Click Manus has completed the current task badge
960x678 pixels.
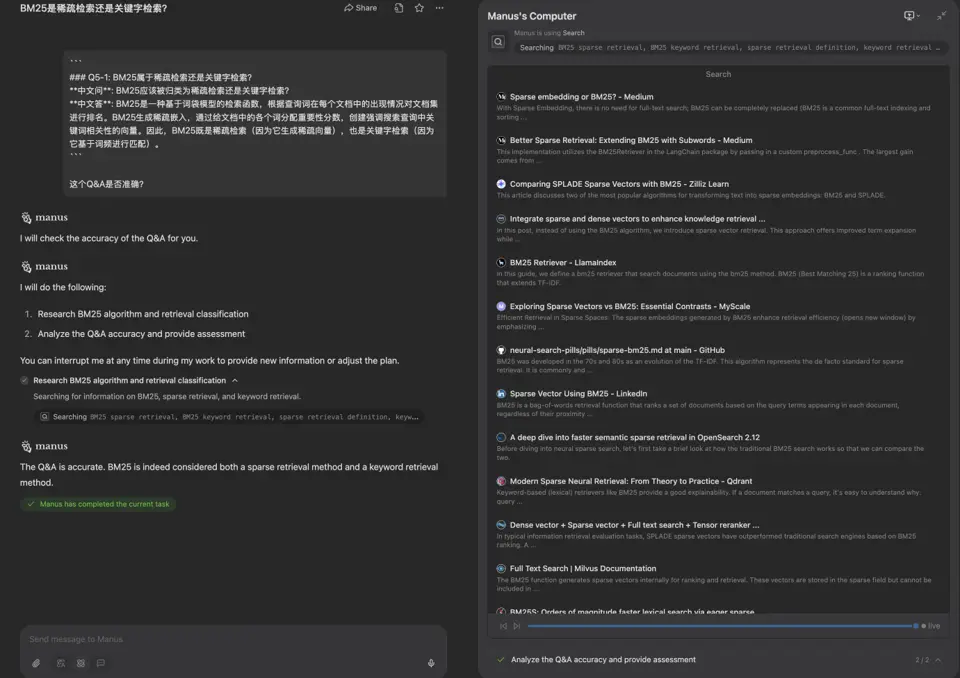coord(98,504)
